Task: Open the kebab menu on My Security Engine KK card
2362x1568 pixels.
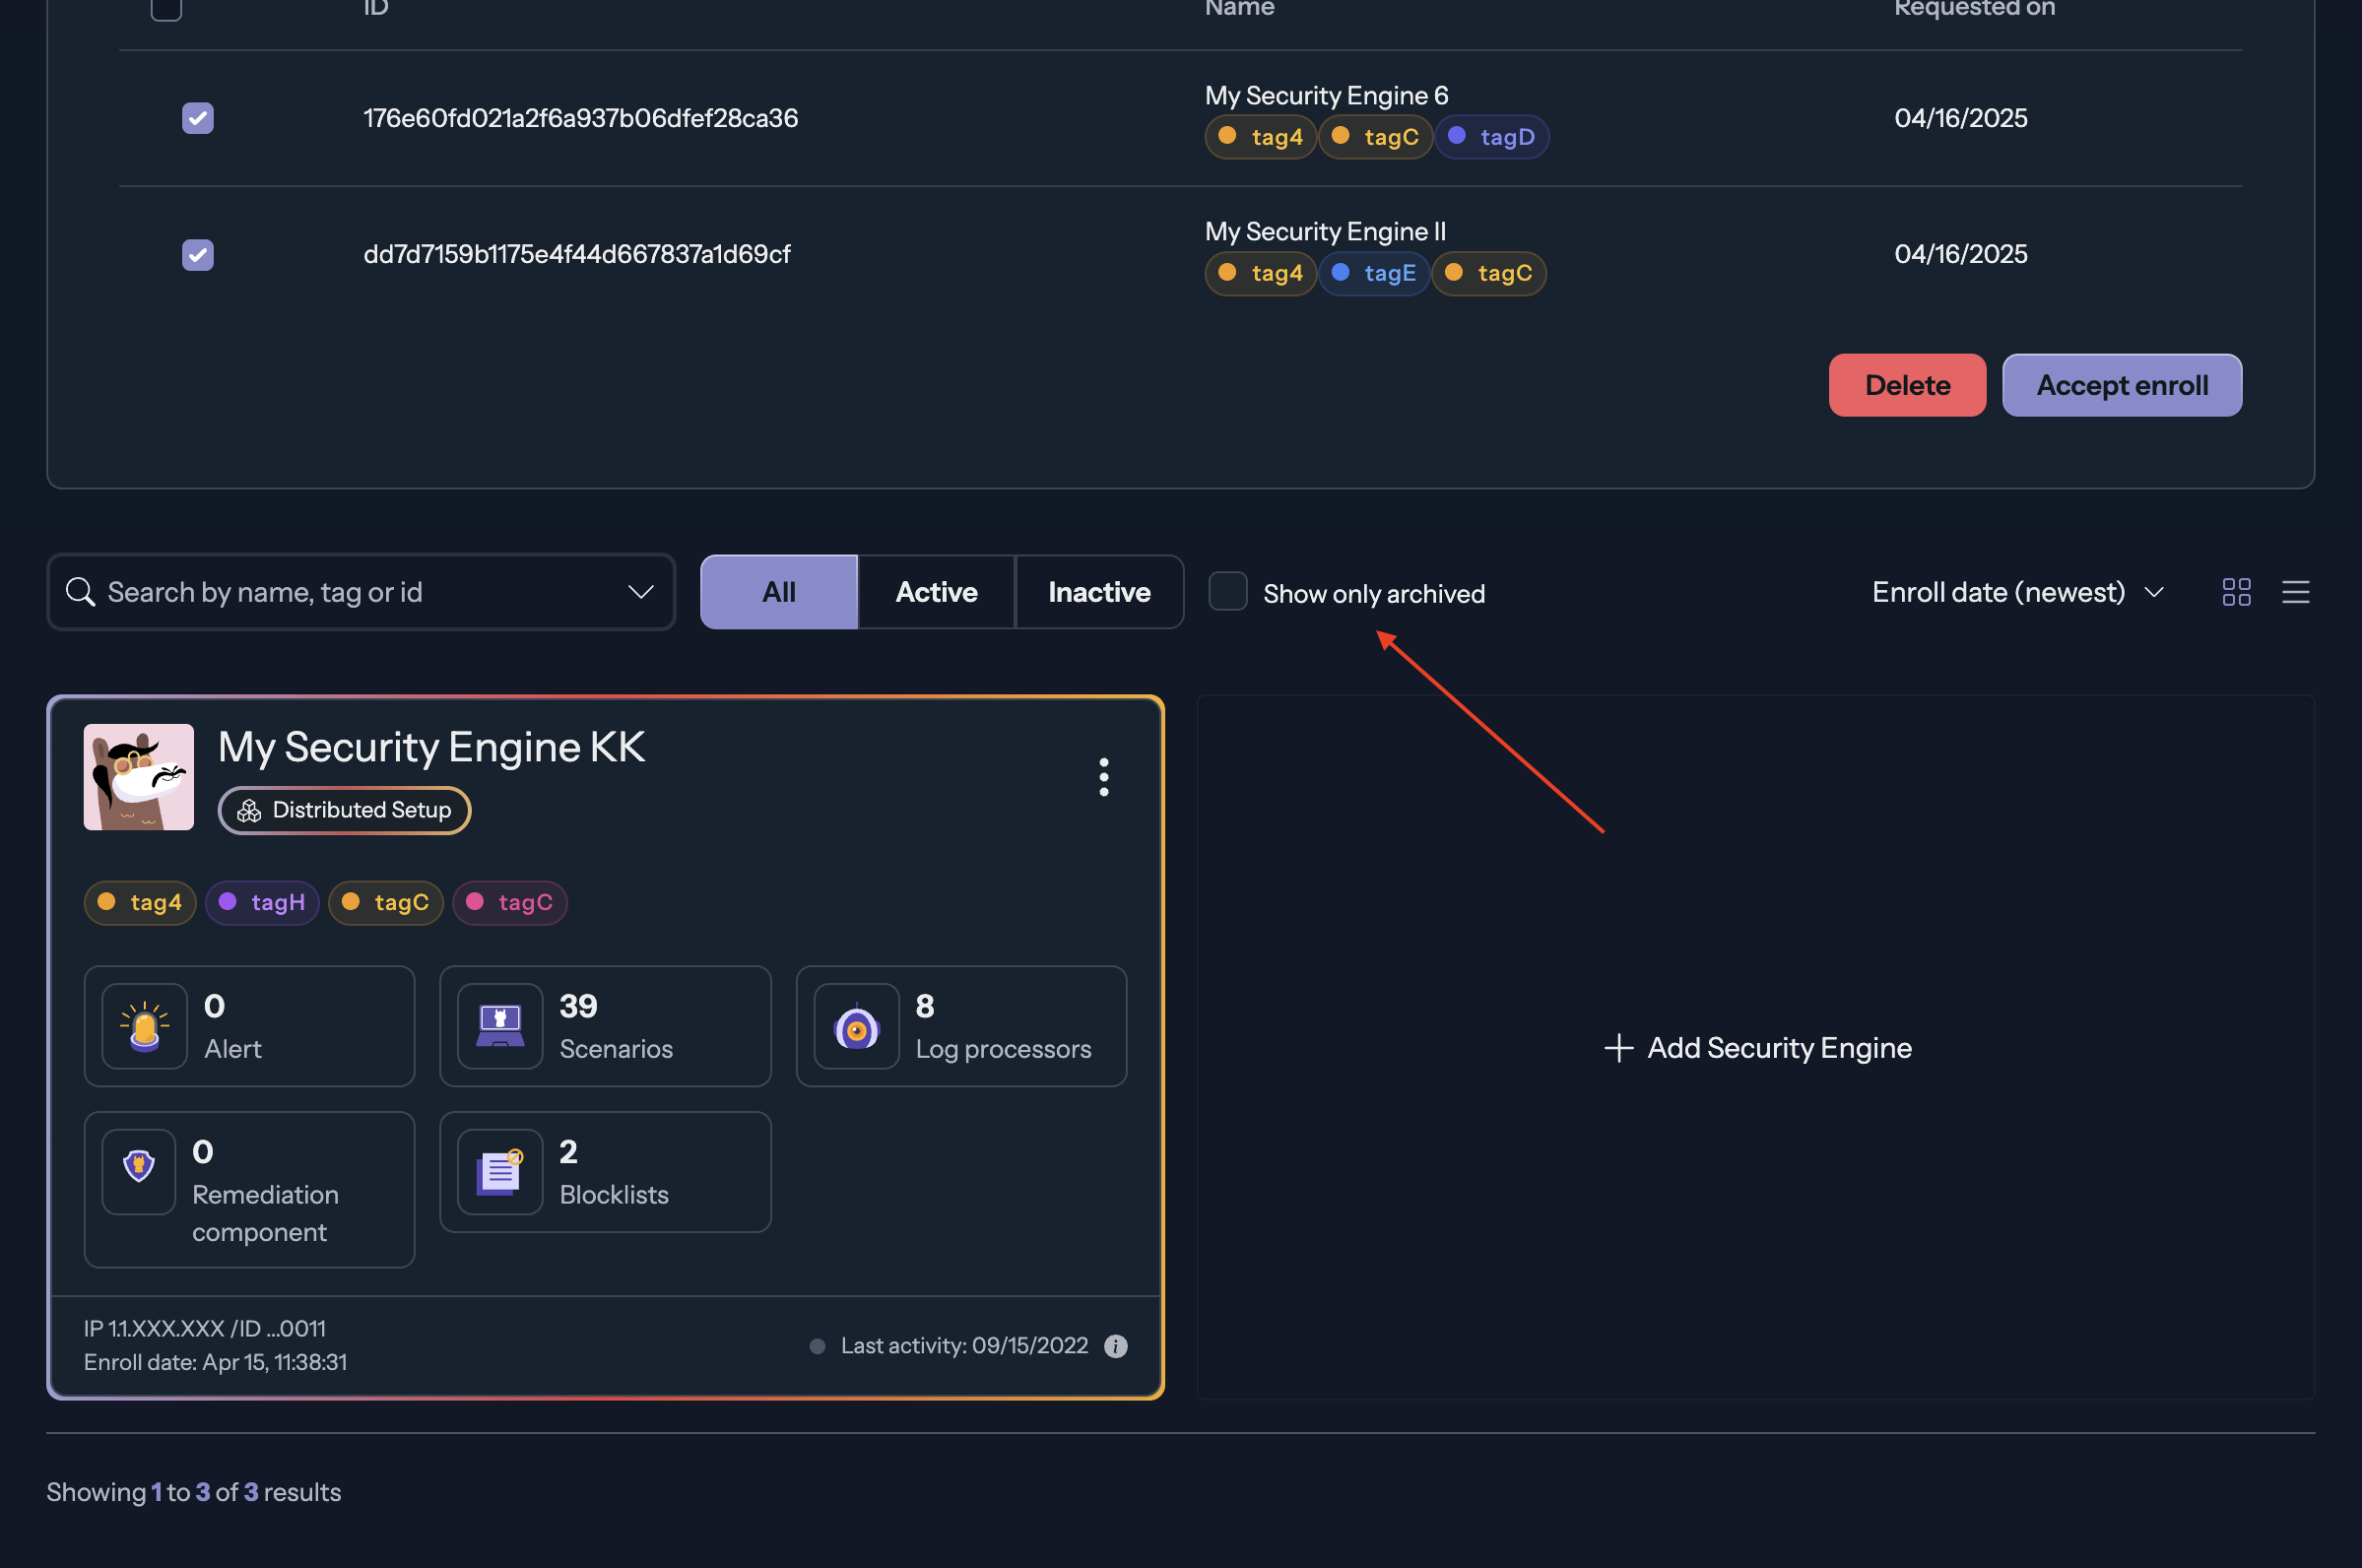Action: (x=1103, y=777)
